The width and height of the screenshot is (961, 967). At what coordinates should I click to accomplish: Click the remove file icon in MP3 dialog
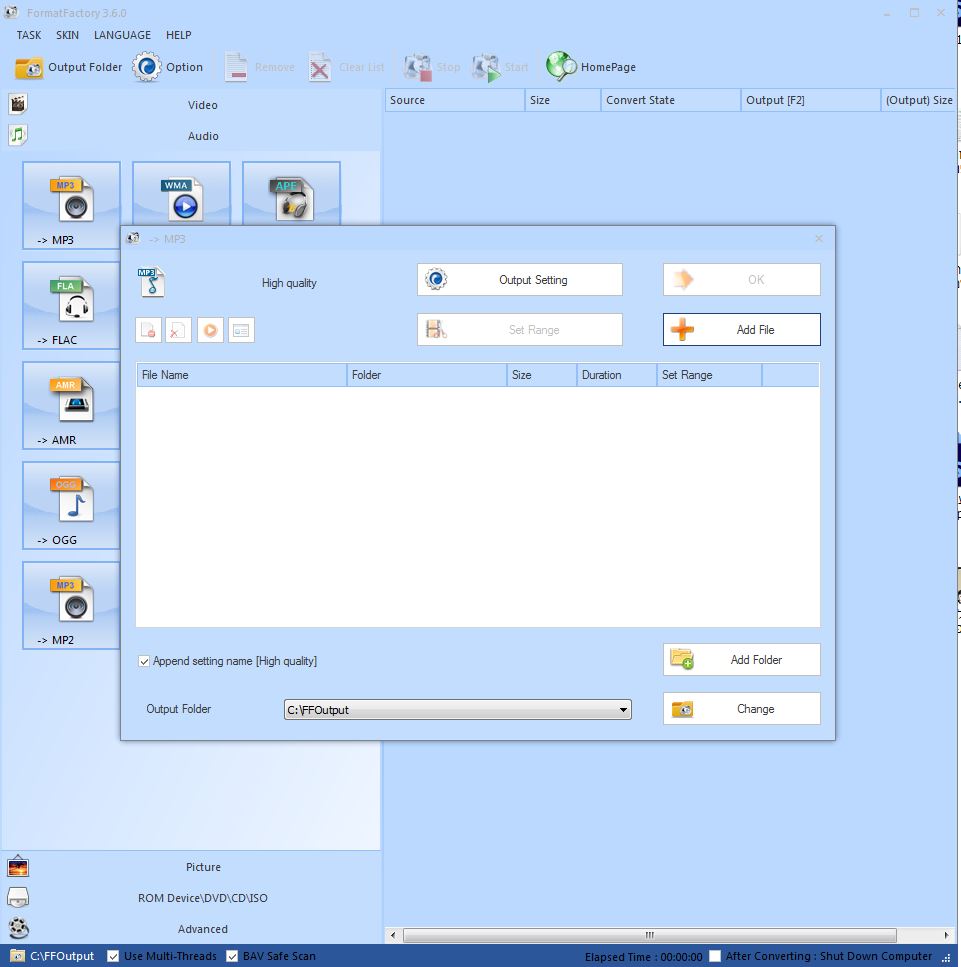(149, 330)
